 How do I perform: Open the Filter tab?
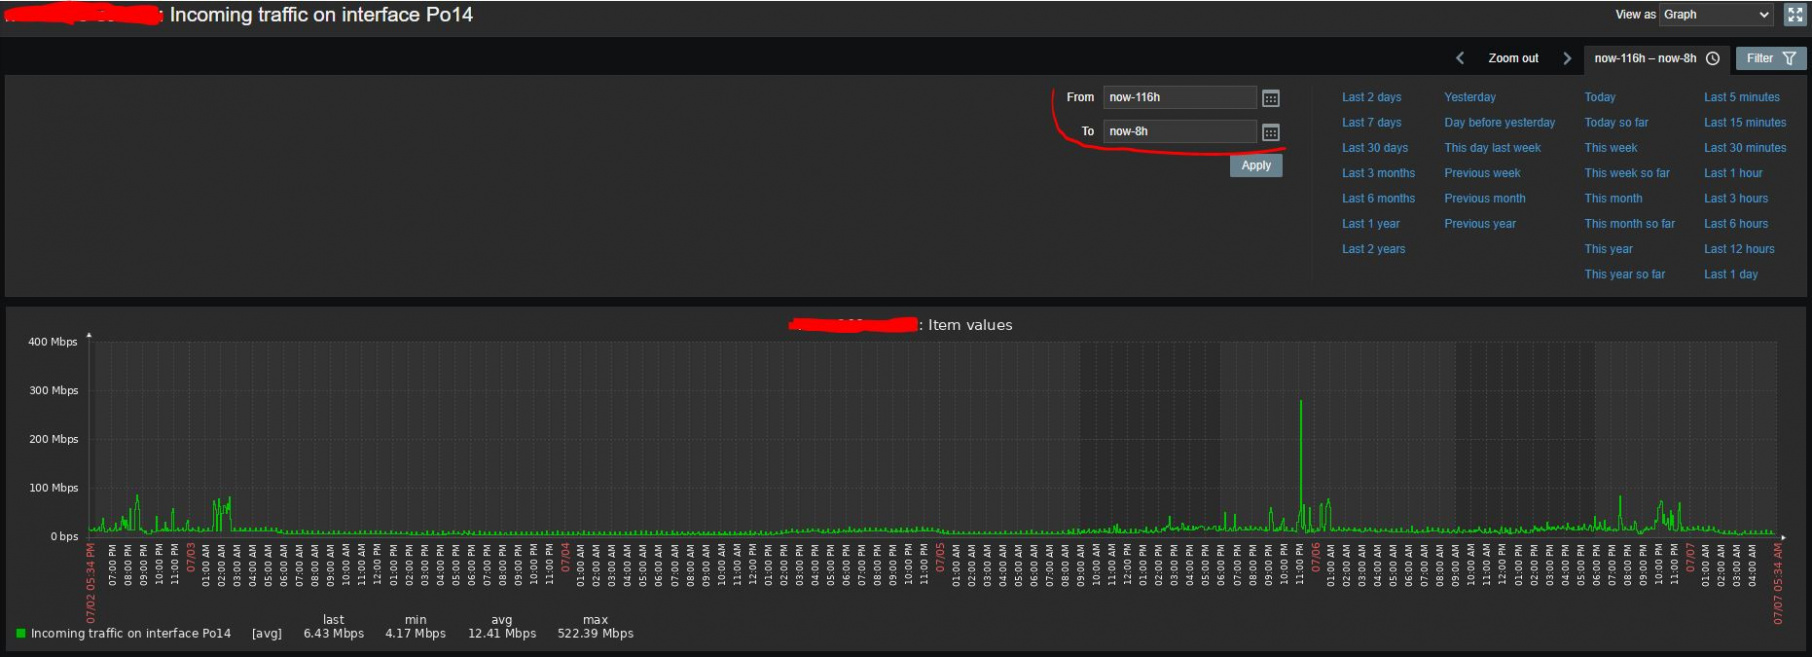[1771, 58]
